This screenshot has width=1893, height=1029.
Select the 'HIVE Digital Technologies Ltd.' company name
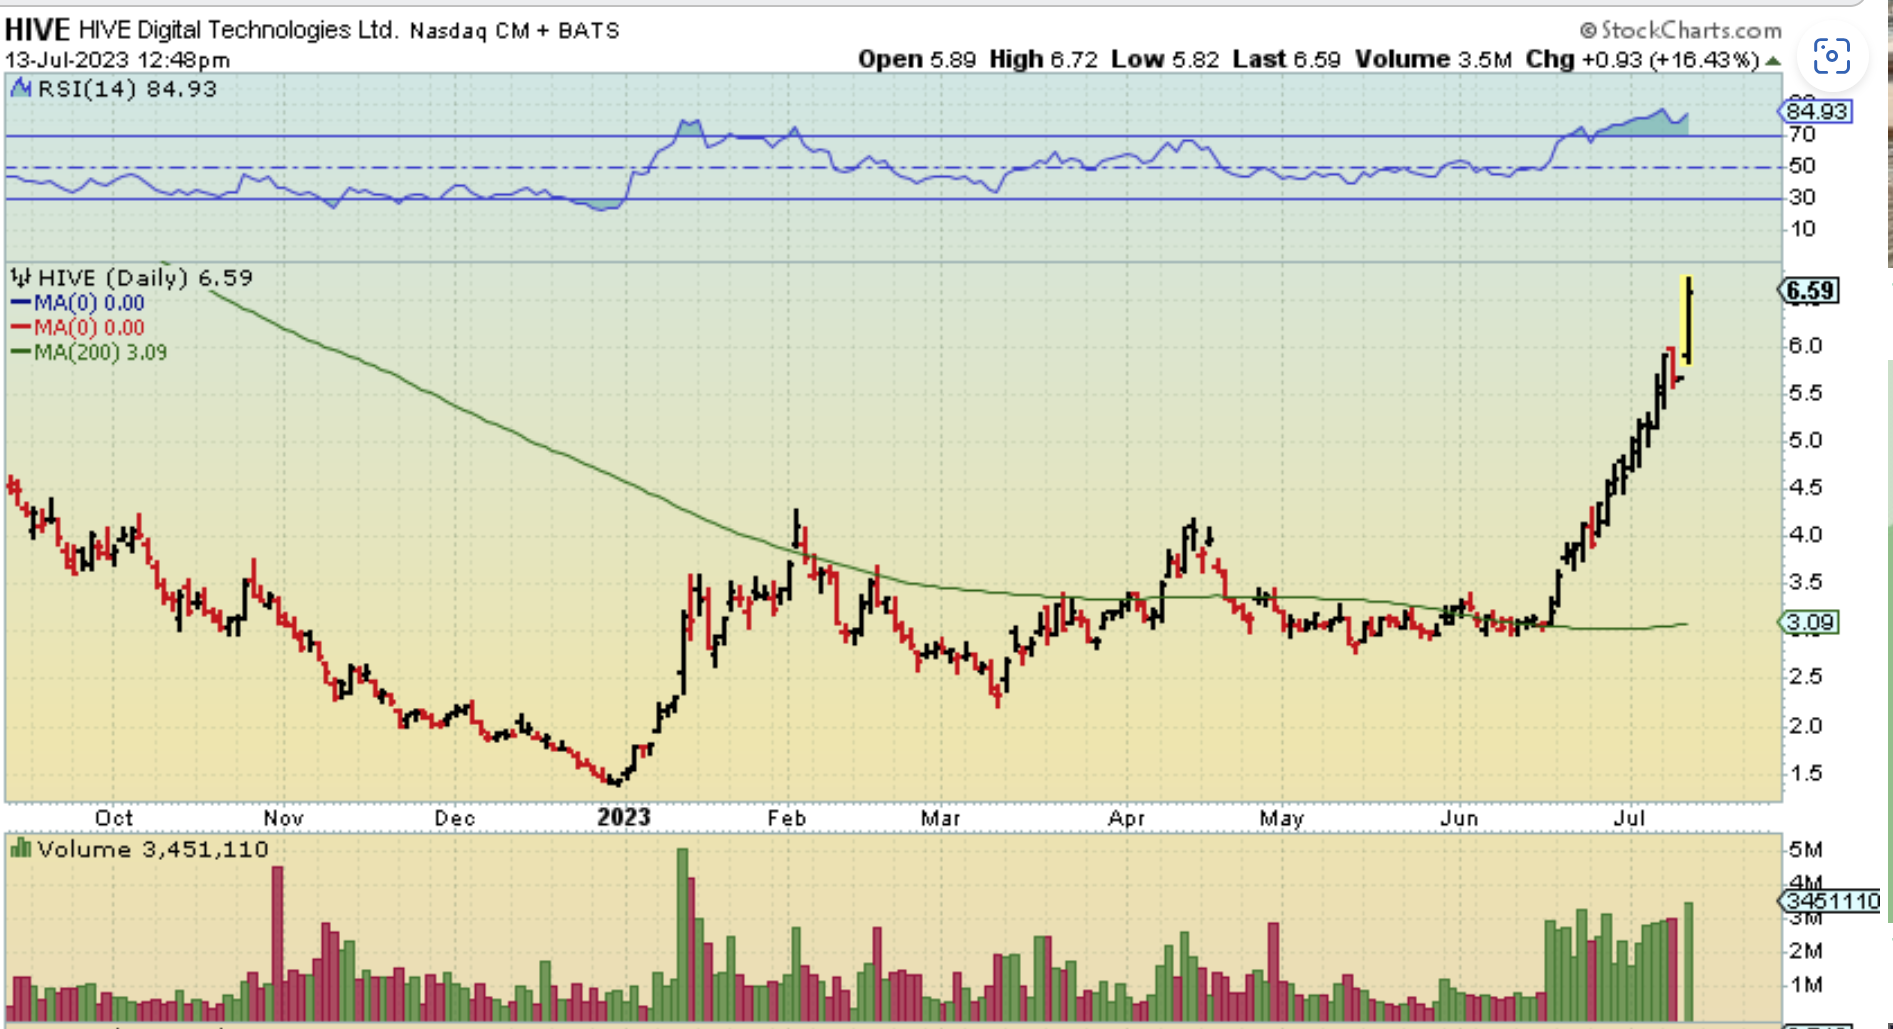238,30
